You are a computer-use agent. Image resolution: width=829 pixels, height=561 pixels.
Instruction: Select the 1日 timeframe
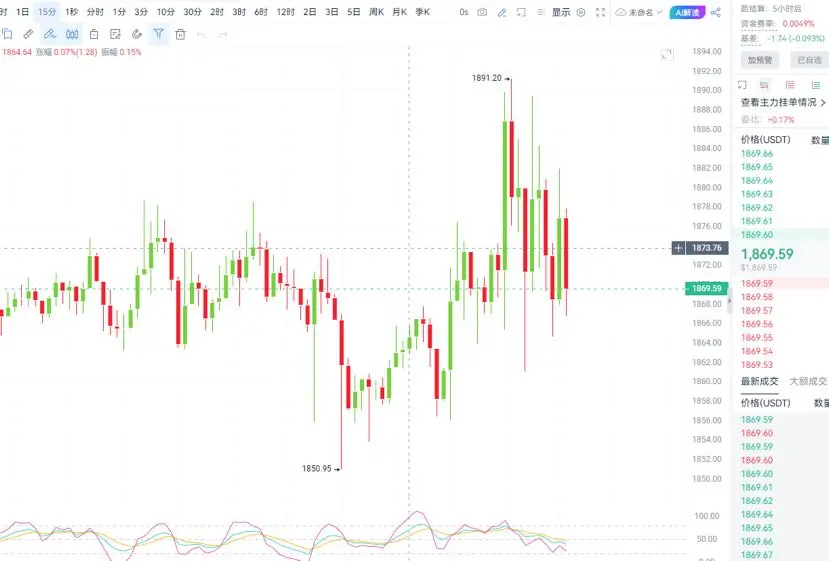click(23, 12)
